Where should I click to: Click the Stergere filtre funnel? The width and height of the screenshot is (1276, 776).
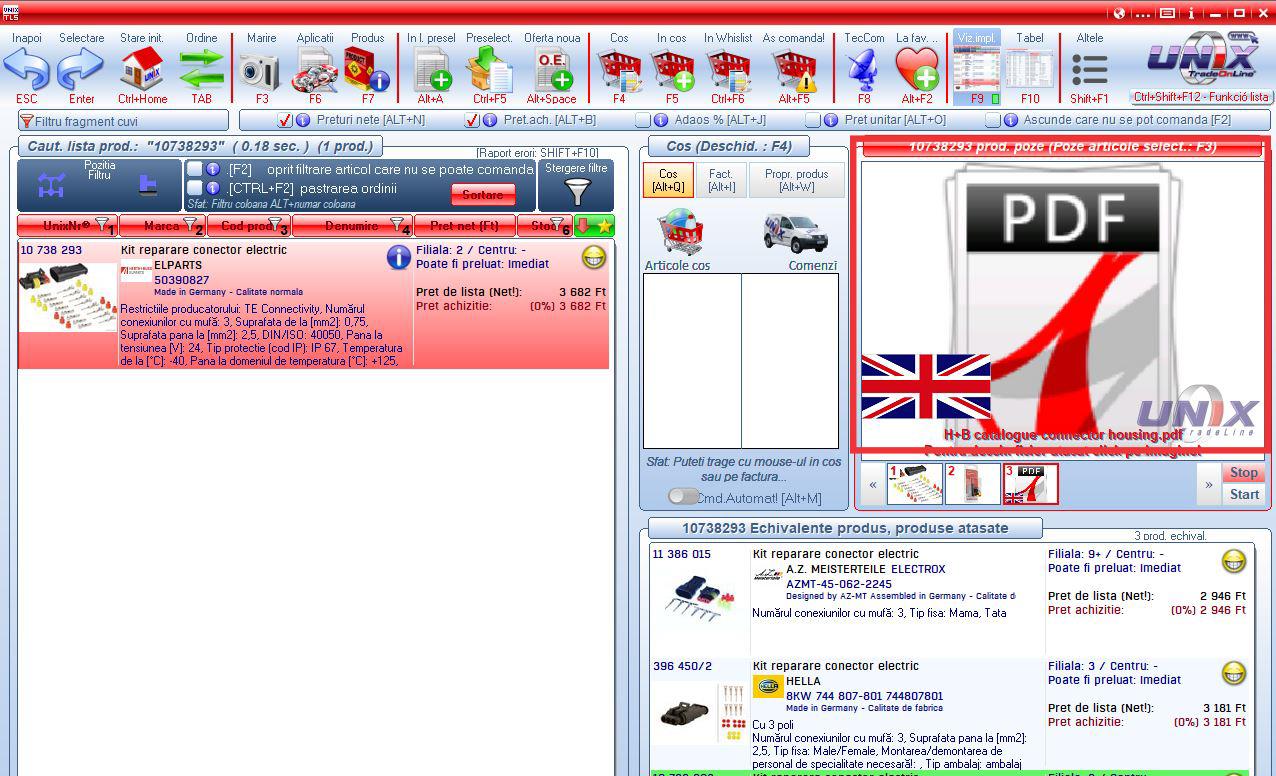(x=577, y=191)
